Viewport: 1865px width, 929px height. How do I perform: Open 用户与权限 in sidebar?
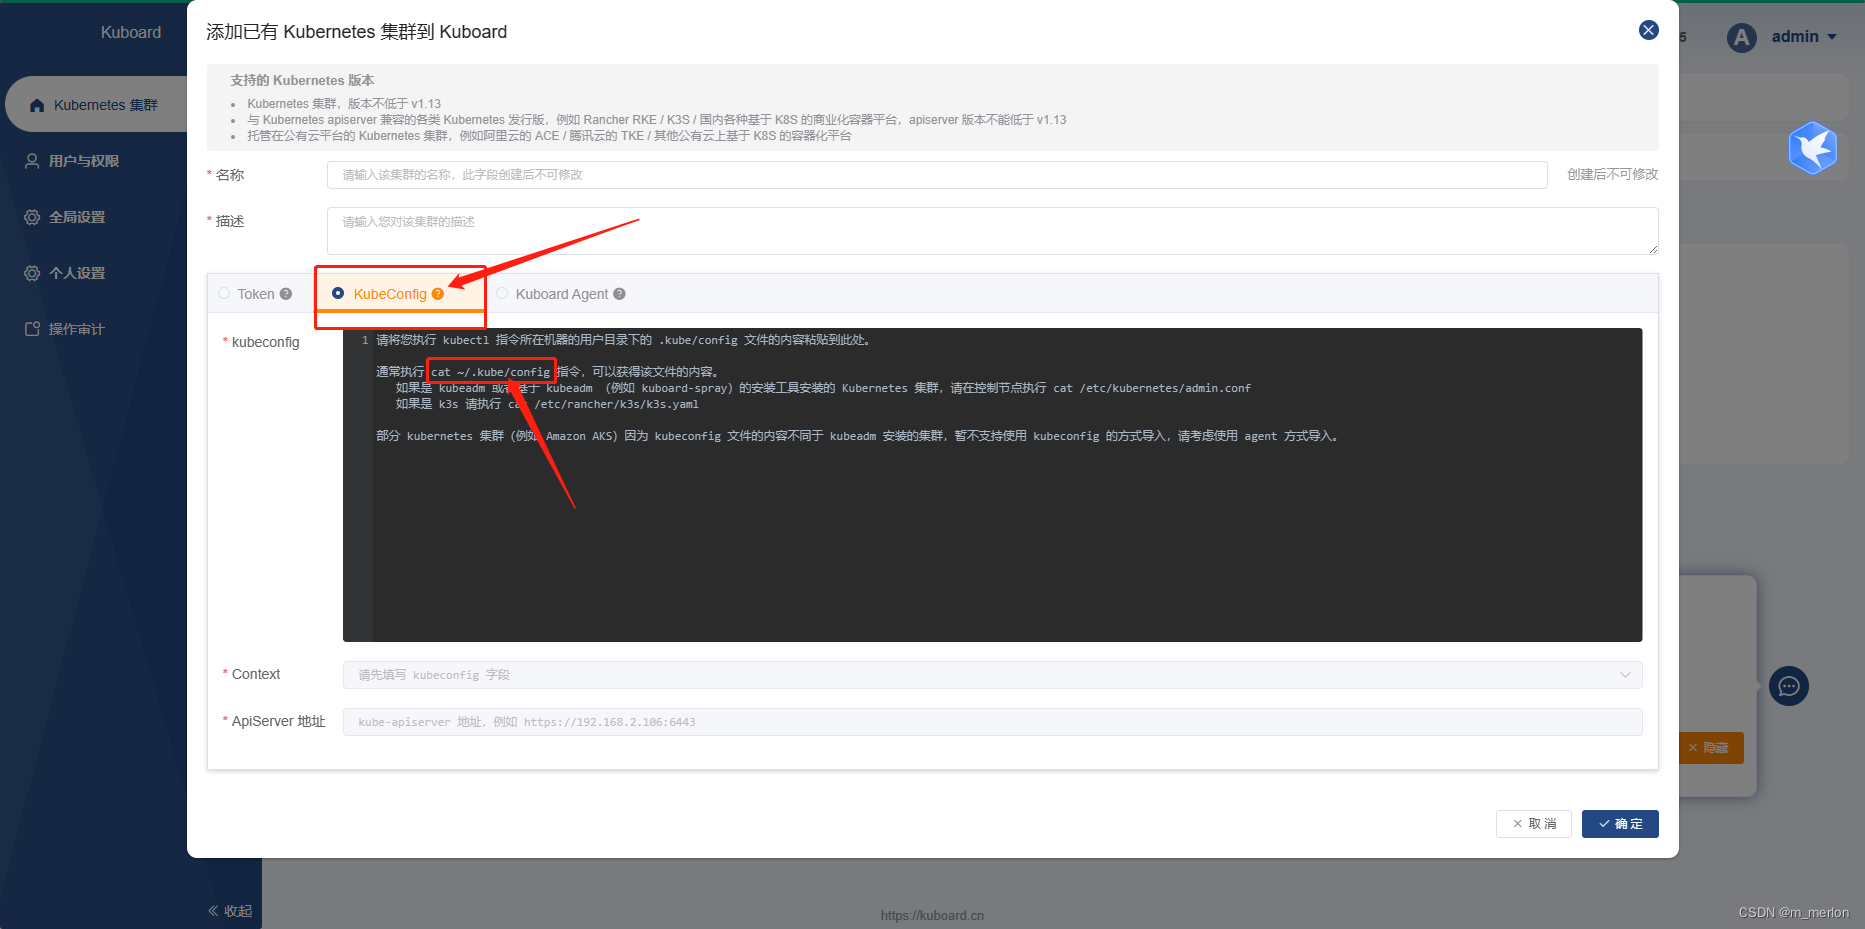click(x=84, y=161)
